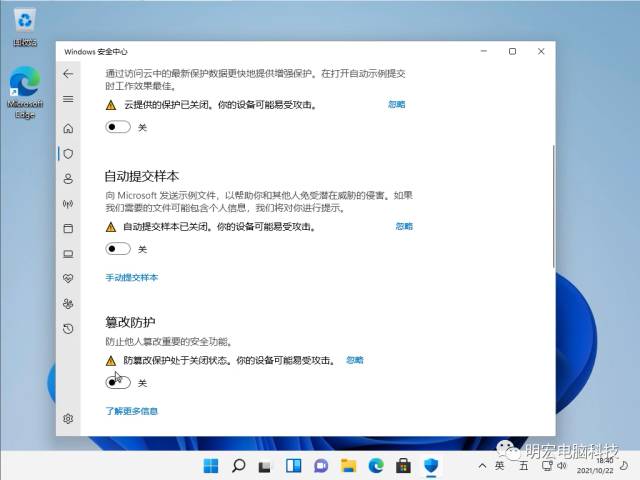Open Settings gear in Security sidebar

pos(68,419)
